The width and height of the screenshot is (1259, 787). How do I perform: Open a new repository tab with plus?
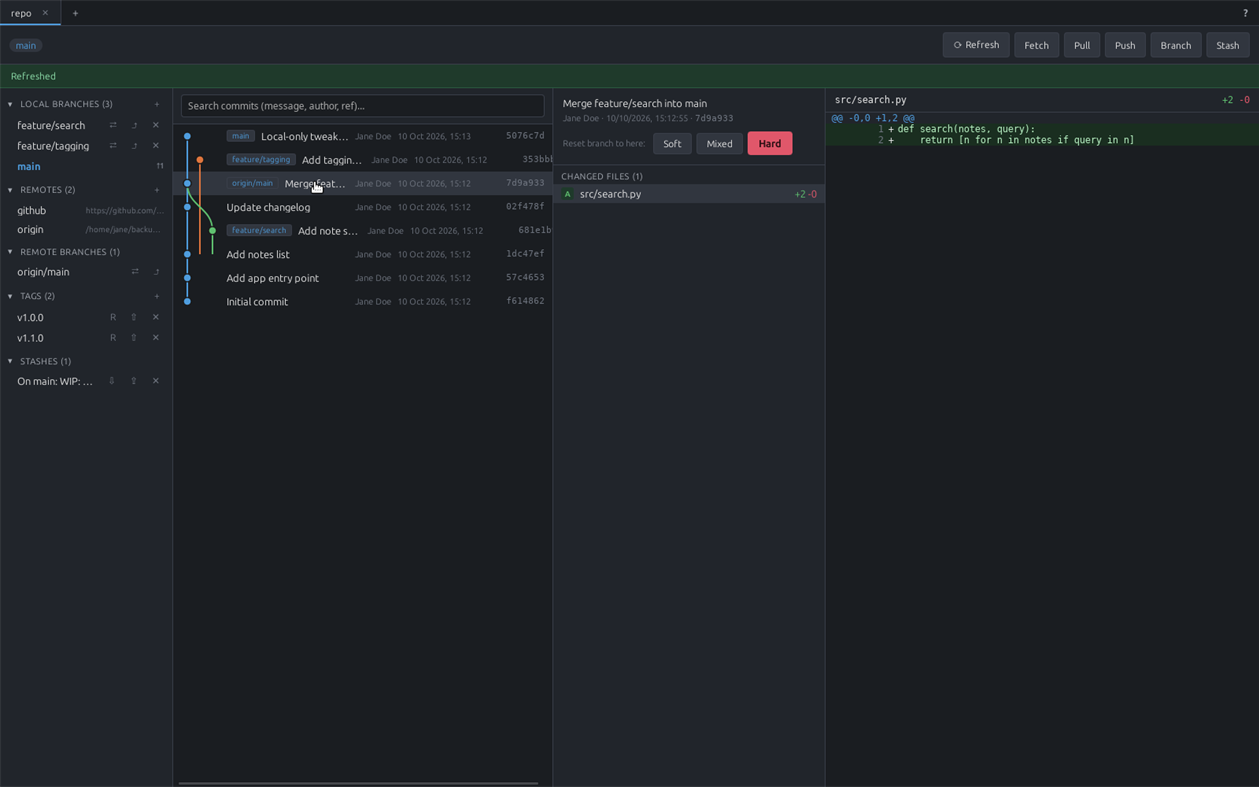[75, 13]
